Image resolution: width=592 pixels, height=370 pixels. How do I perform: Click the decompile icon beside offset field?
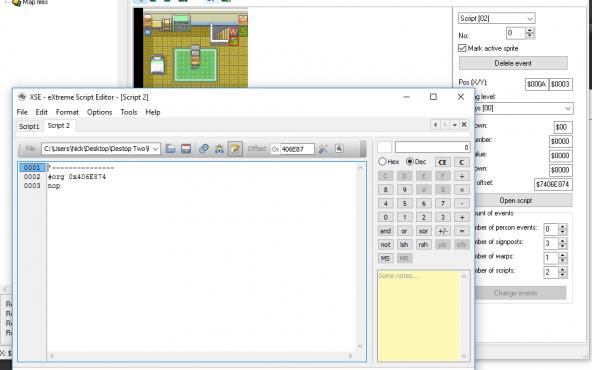pos(323,149)
